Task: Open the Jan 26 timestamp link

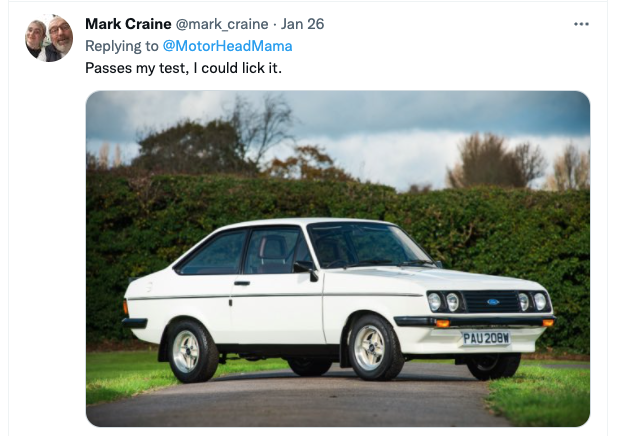Action: (301, 24)
